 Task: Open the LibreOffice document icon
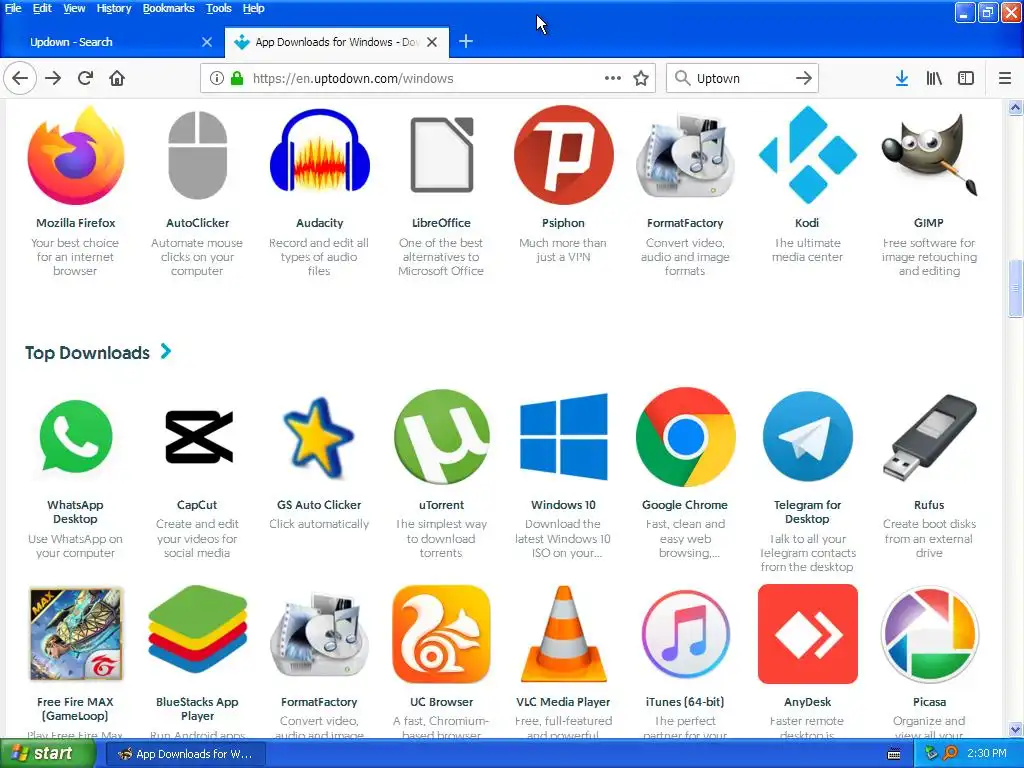click(441, 154)
